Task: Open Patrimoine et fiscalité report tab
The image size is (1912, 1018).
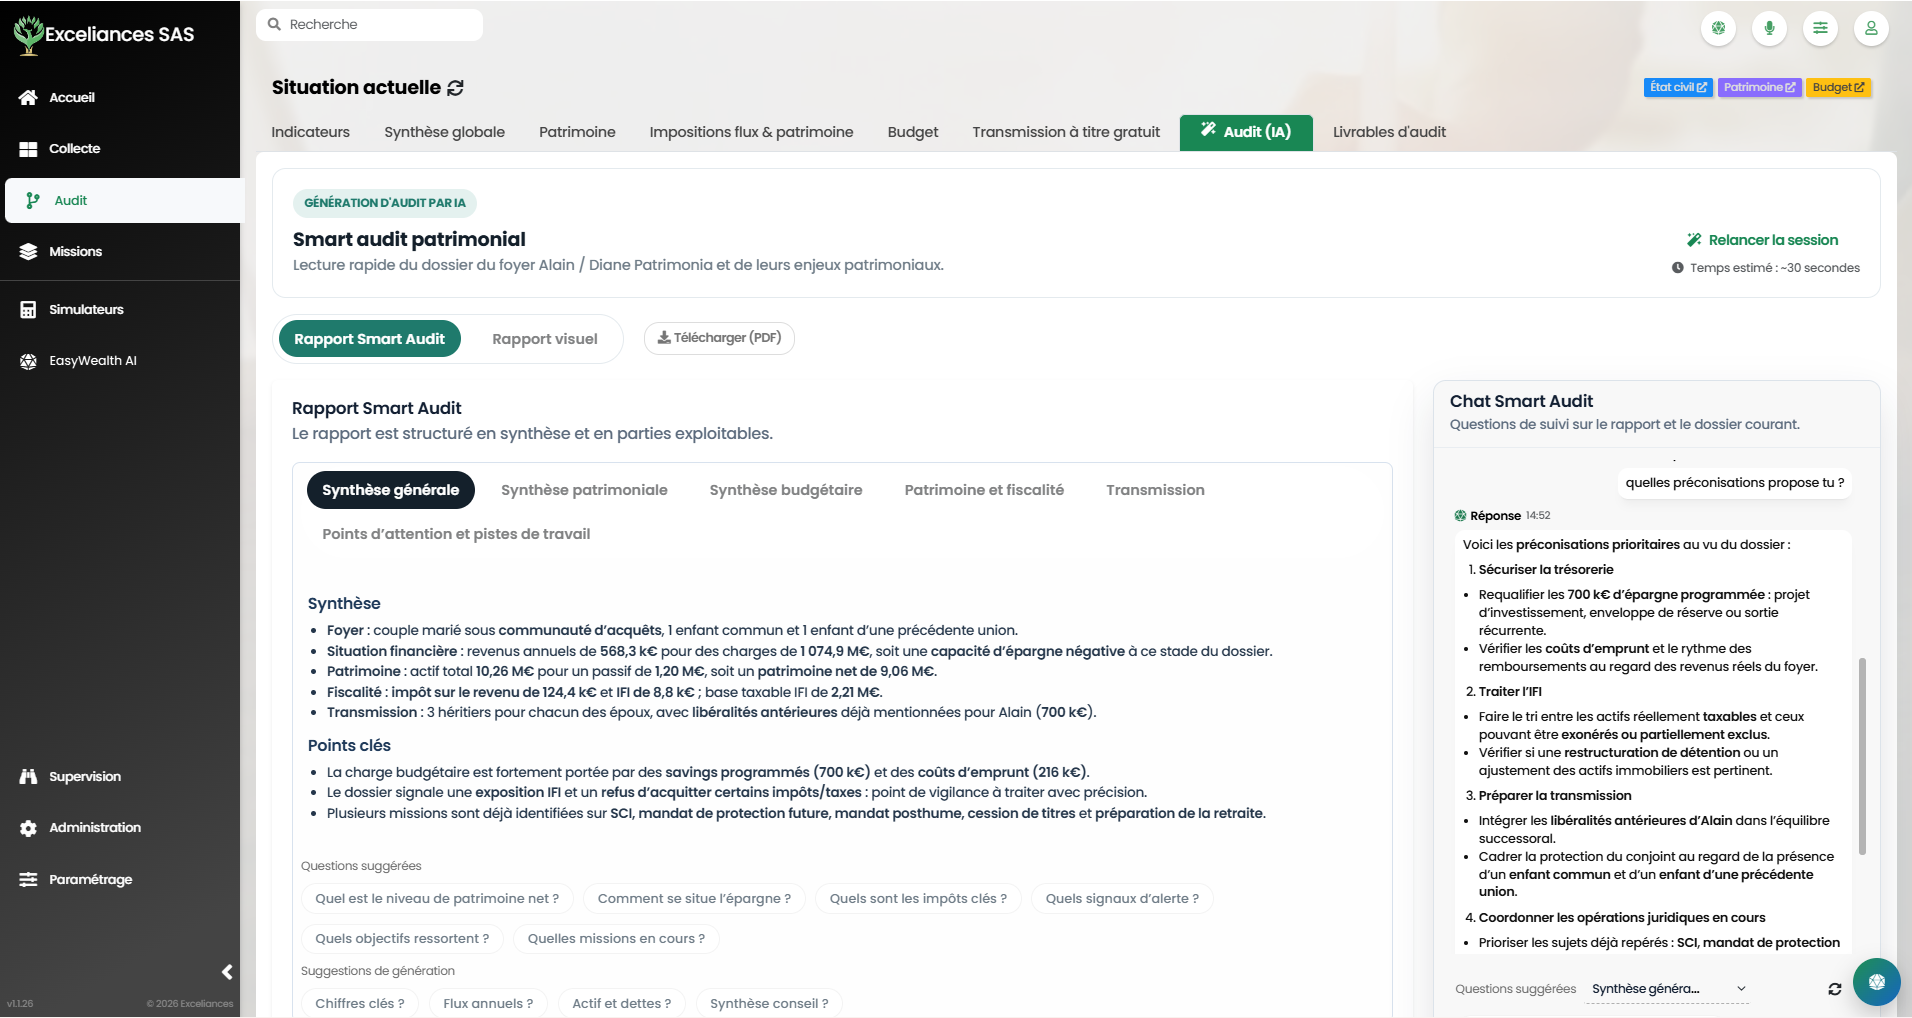Action: [x=984, y=490]
